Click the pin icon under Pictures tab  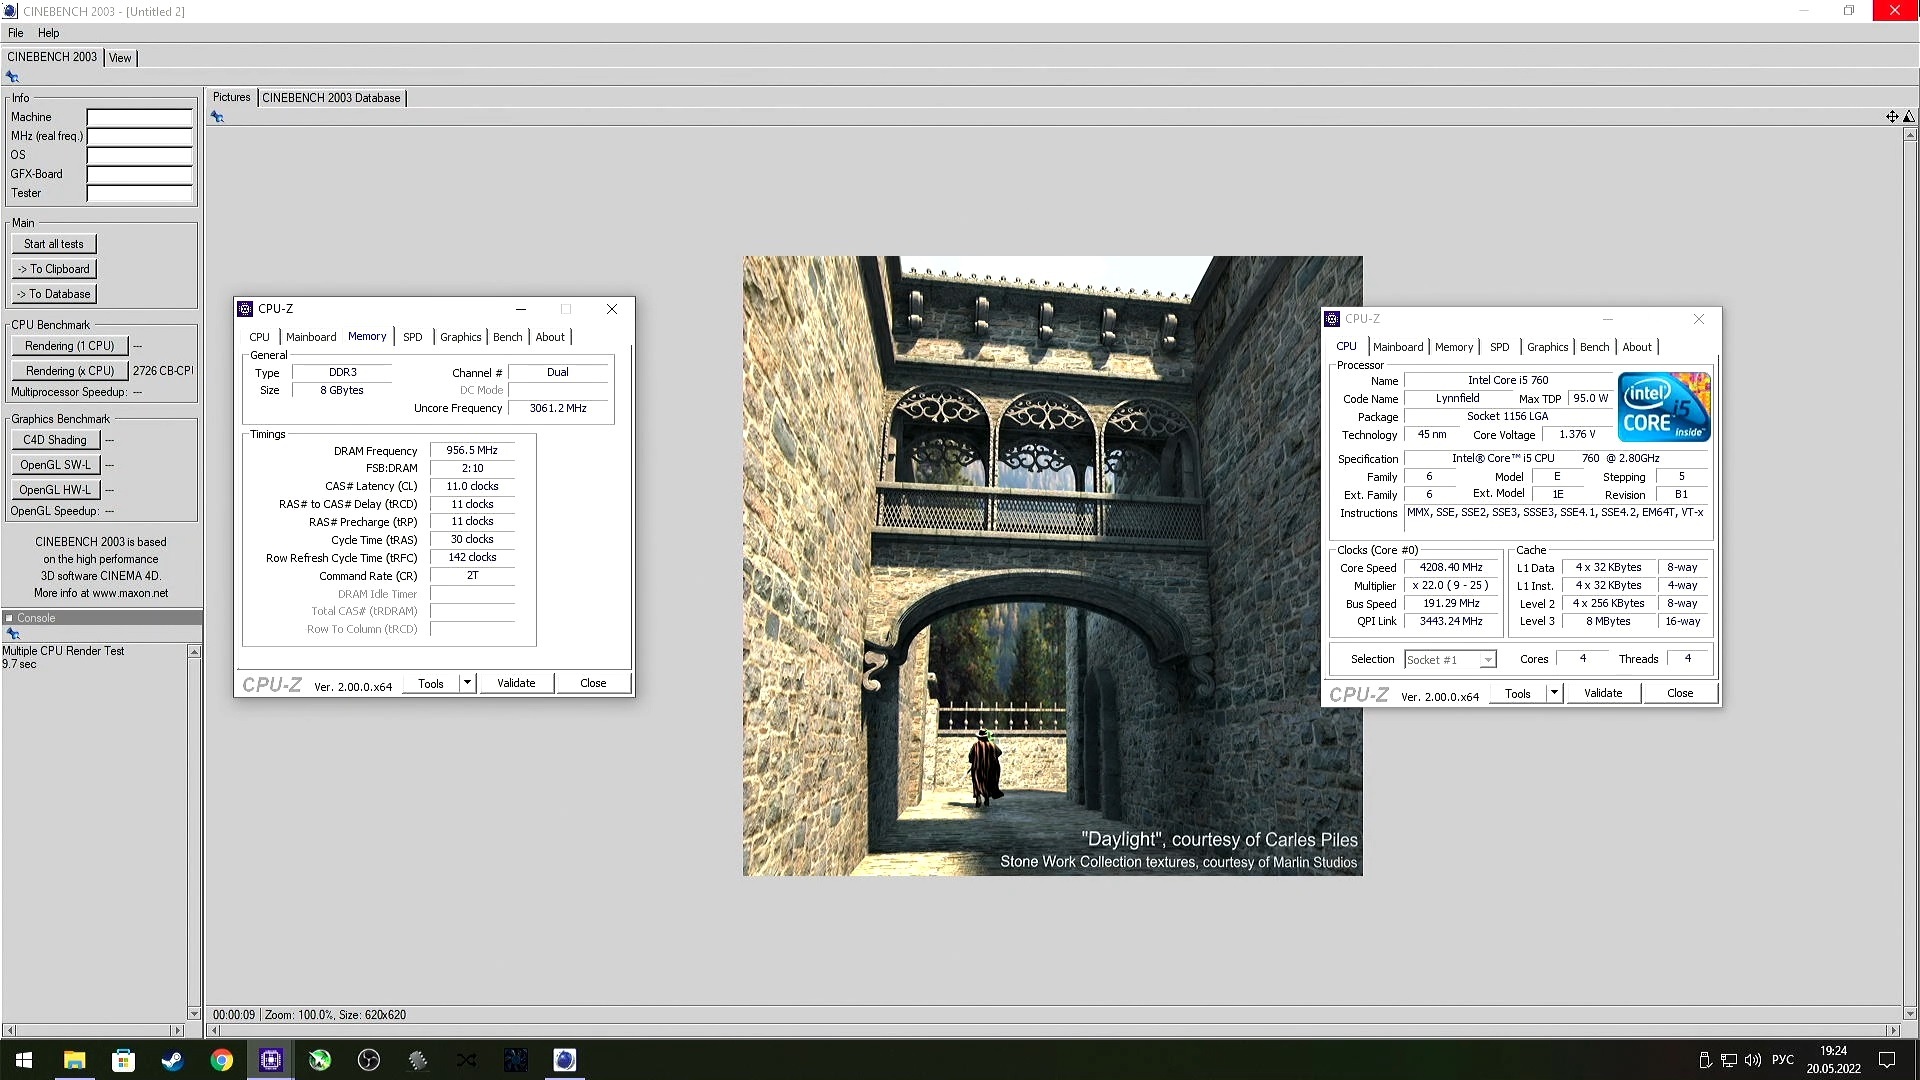[217, 117]
